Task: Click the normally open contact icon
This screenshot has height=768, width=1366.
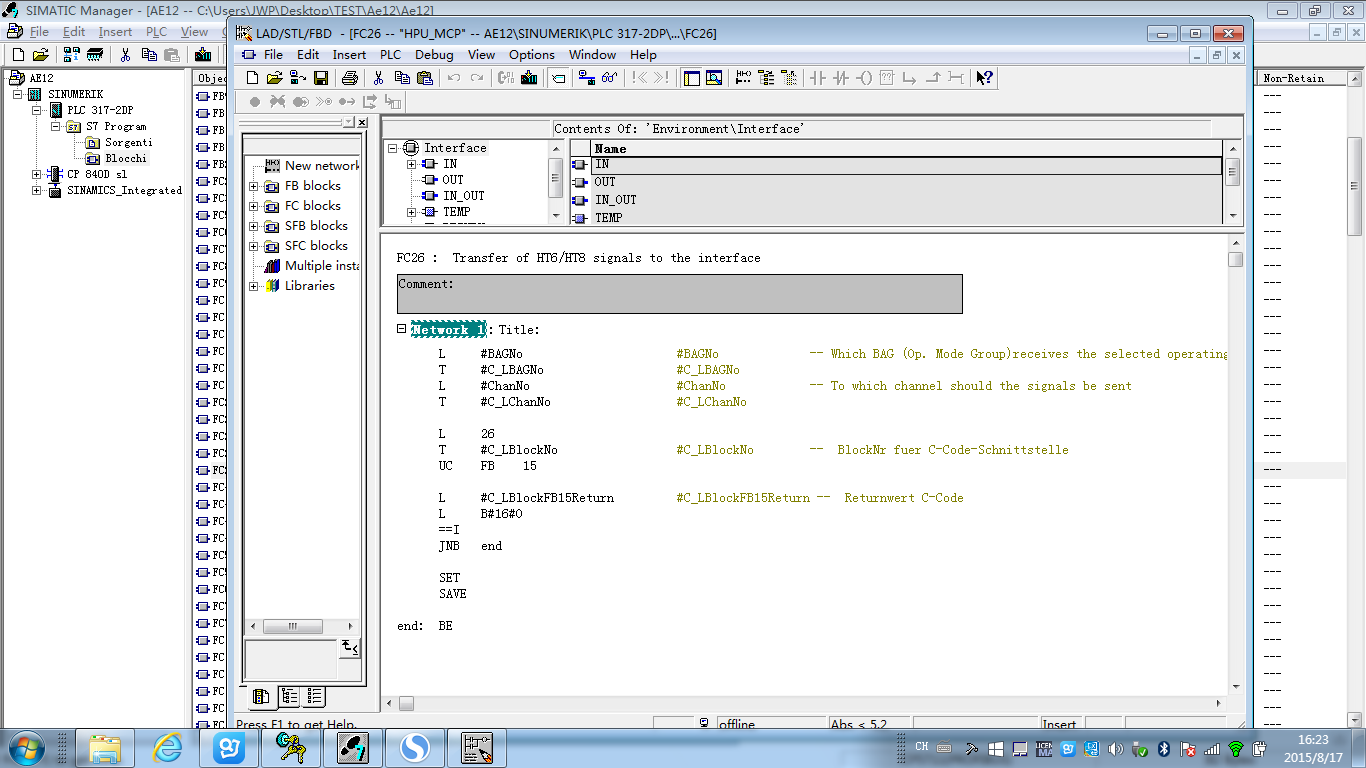Action: pyautogui.click(x=818, y=78)
